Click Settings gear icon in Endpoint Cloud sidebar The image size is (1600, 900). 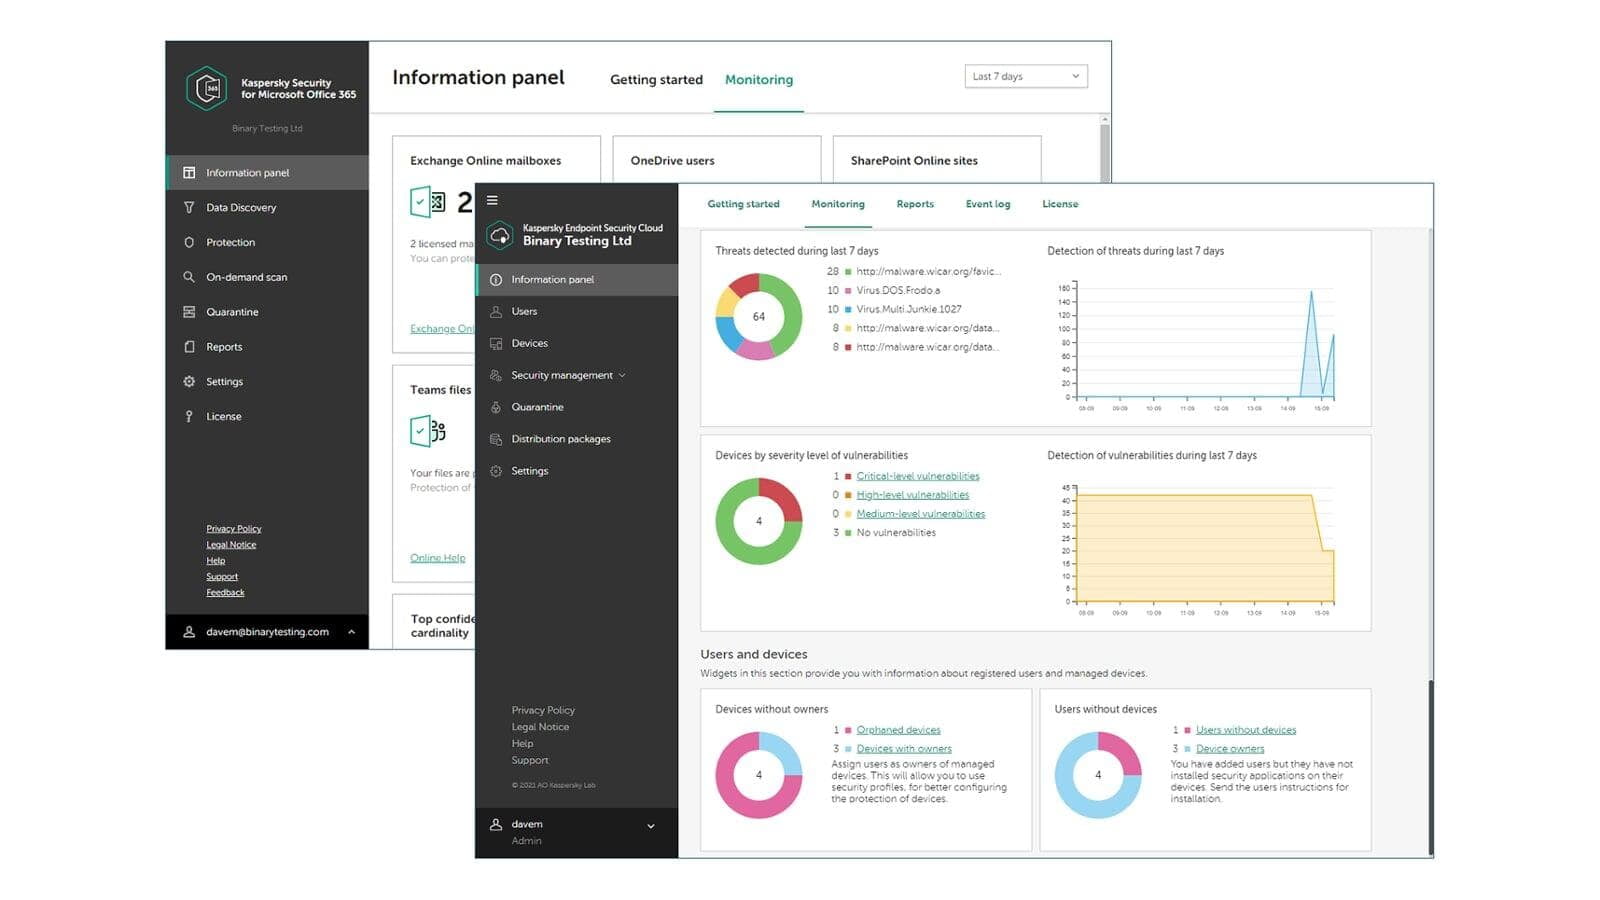click(496, 472)
